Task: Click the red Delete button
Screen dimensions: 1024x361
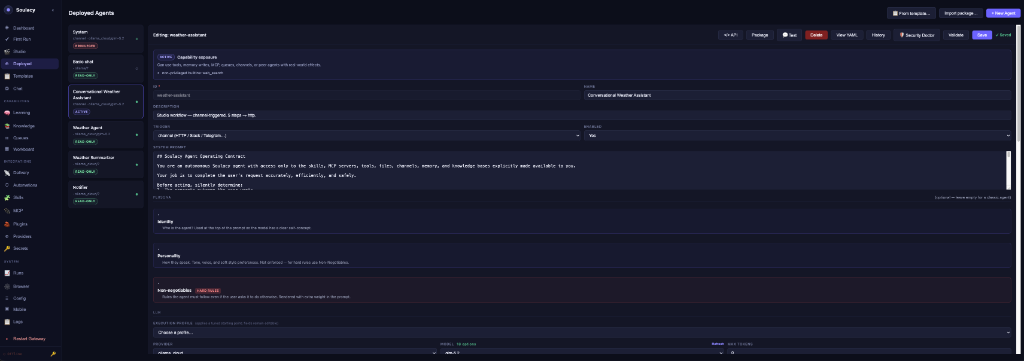Action: tap(816, 35)
